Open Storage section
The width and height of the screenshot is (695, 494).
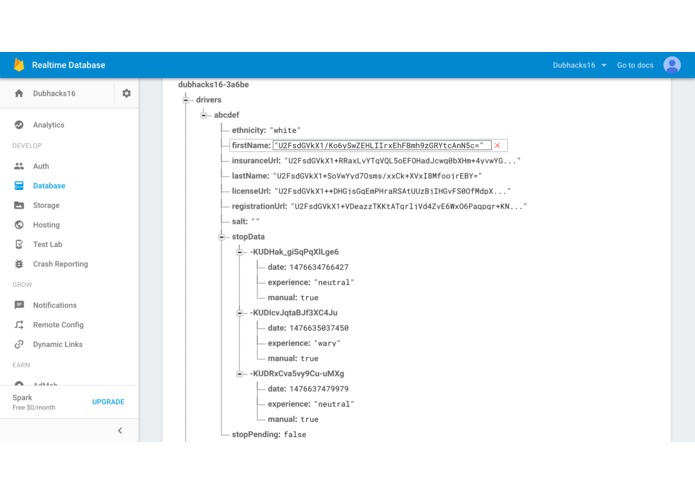coord(46,205)
